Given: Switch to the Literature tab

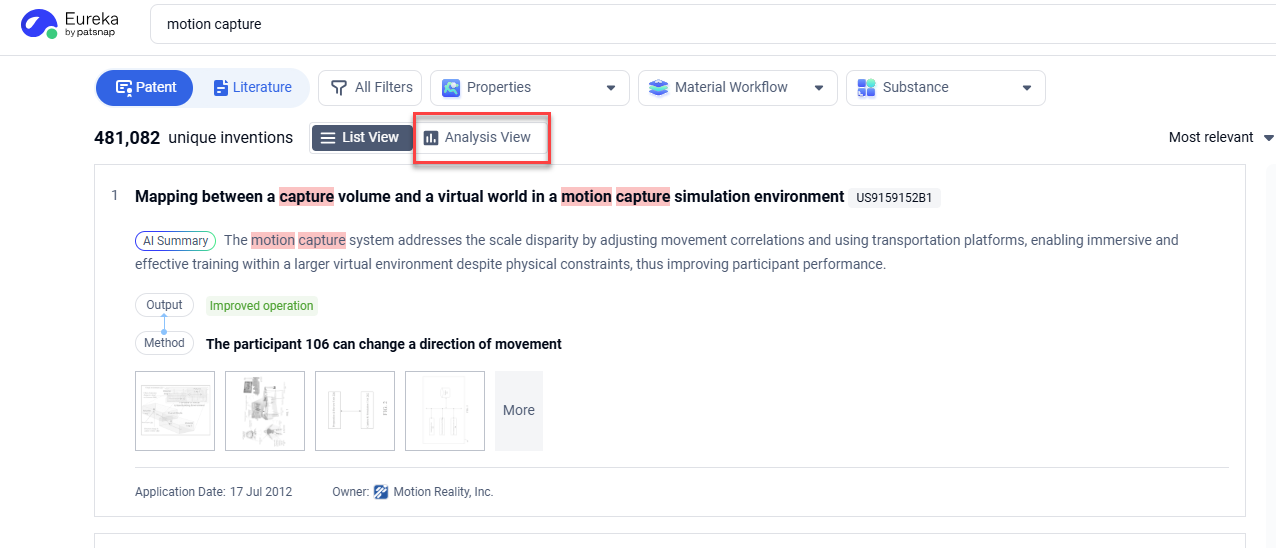Looking at the screenshot, I should (252, 88).
